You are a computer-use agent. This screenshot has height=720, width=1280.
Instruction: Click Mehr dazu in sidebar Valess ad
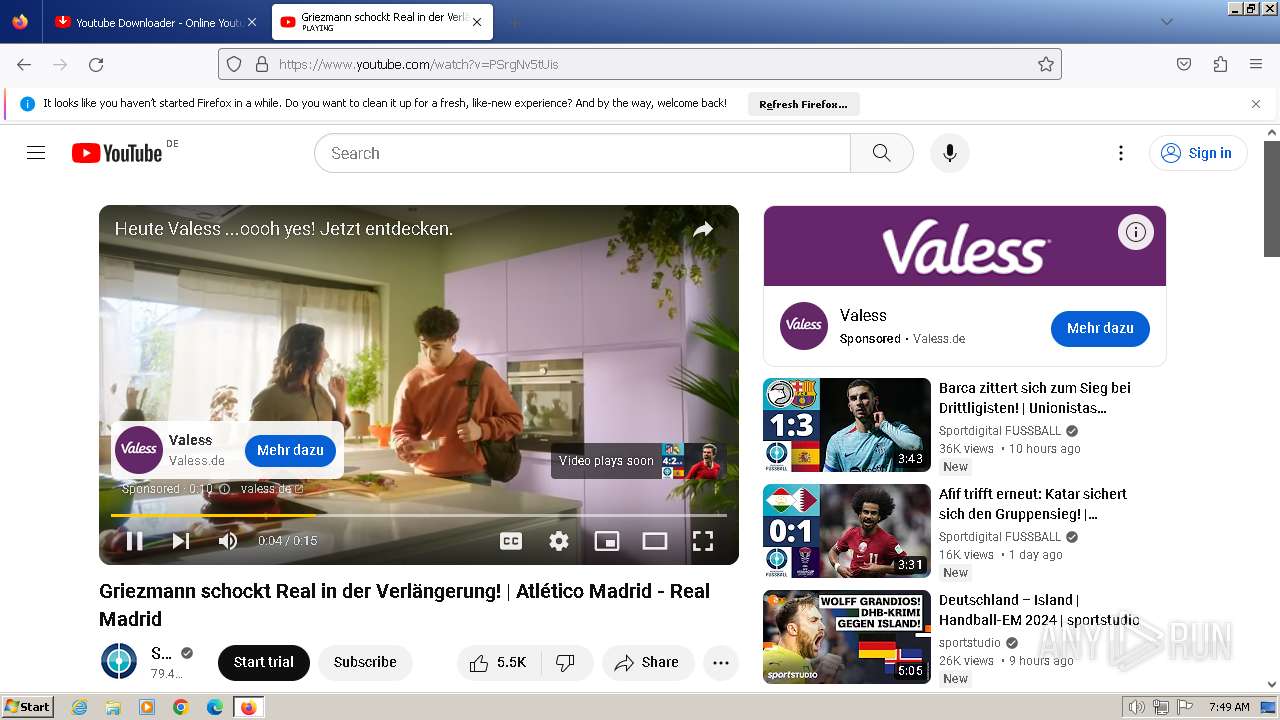(x=1100, y=328)
